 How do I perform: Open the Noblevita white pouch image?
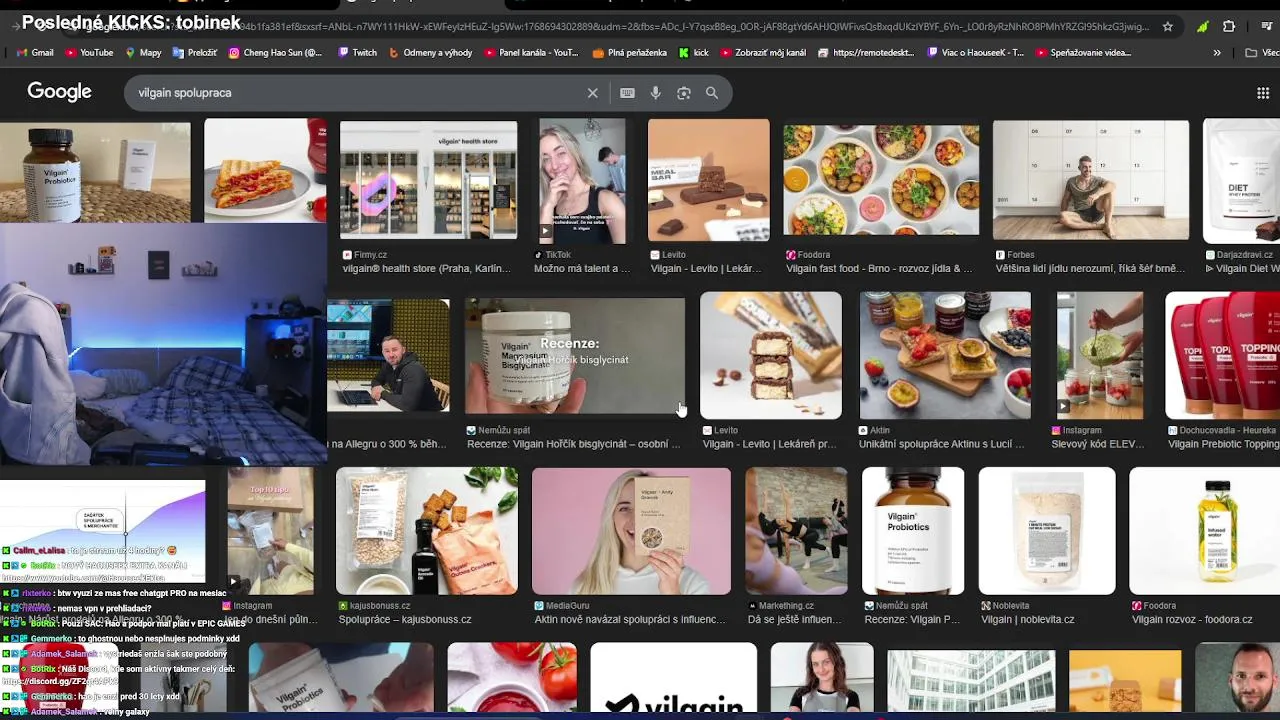(x=1047, y=531)
